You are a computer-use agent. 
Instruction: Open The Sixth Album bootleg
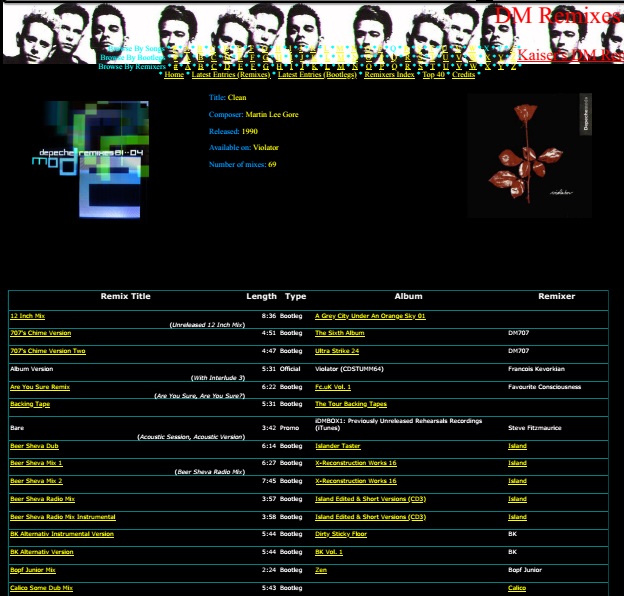pyautogui.click(x=339, y=333)
